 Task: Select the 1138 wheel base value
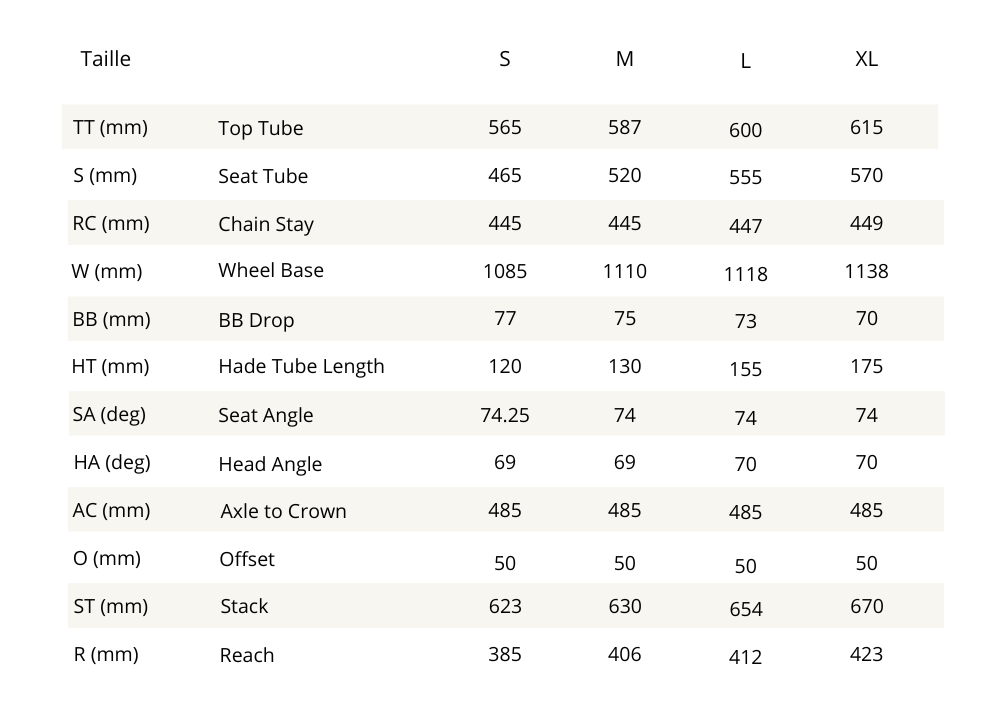[866, 271]
